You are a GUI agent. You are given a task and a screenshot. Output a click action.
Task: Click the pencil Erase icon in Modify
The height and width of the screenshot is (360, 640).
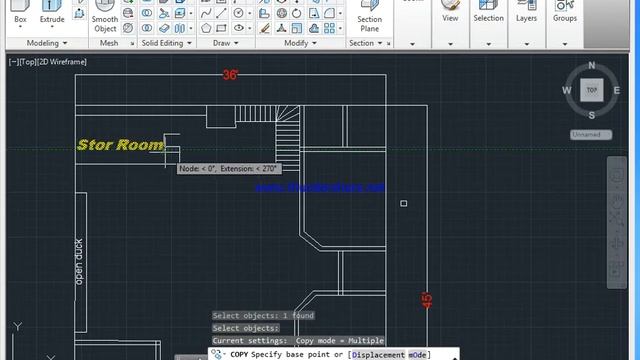point(264,28)
